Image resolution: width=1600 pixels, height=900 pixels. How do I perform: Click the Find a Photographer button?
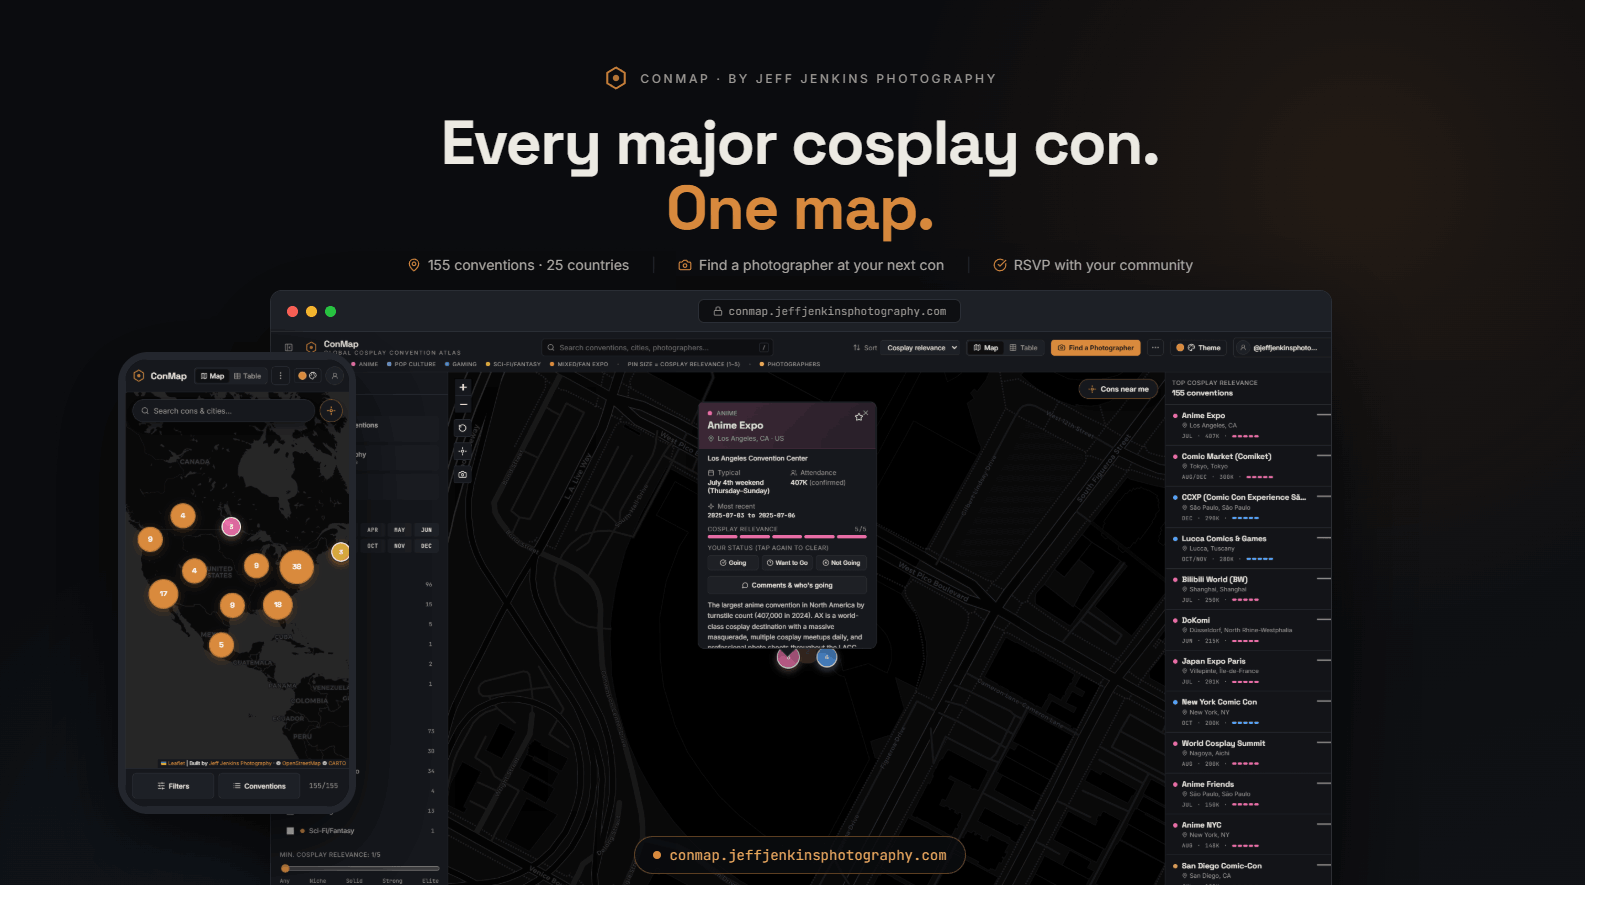[x=1096, y=348]
